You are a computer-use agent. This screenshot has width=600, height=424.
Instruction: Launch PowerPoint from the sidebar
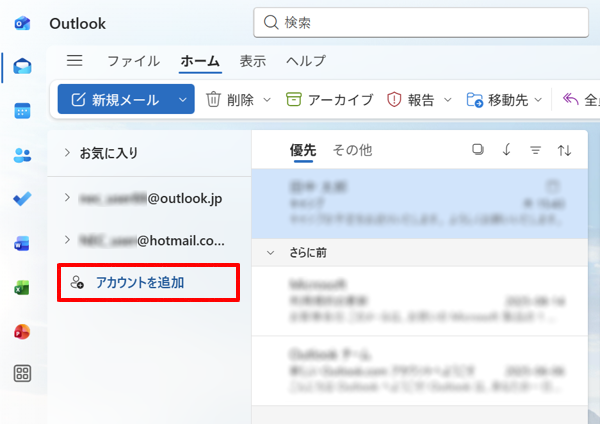pos(22,331)
